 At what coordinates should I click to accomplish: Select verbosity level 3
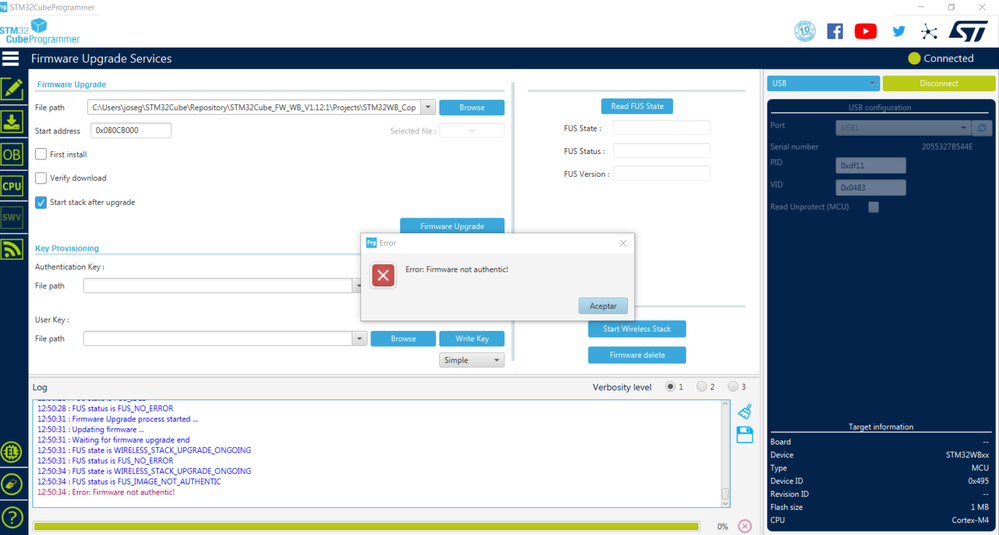tap(733, 387)
